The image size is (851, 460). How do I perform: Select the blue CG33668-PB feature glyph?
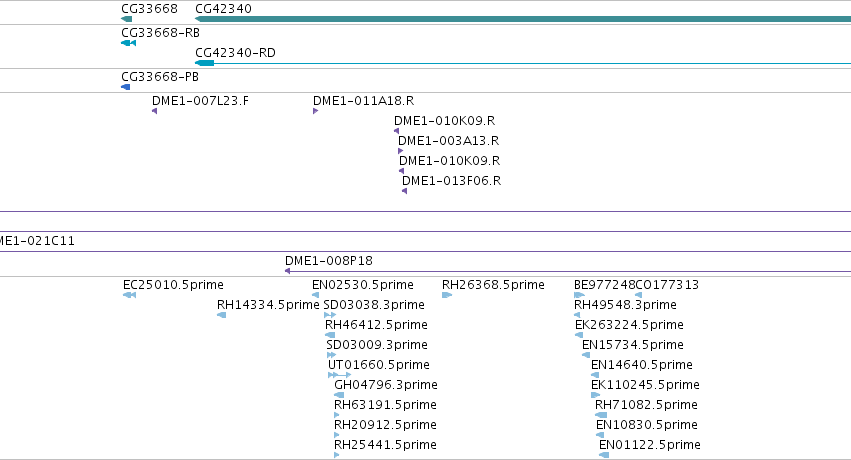coord(125,87)
